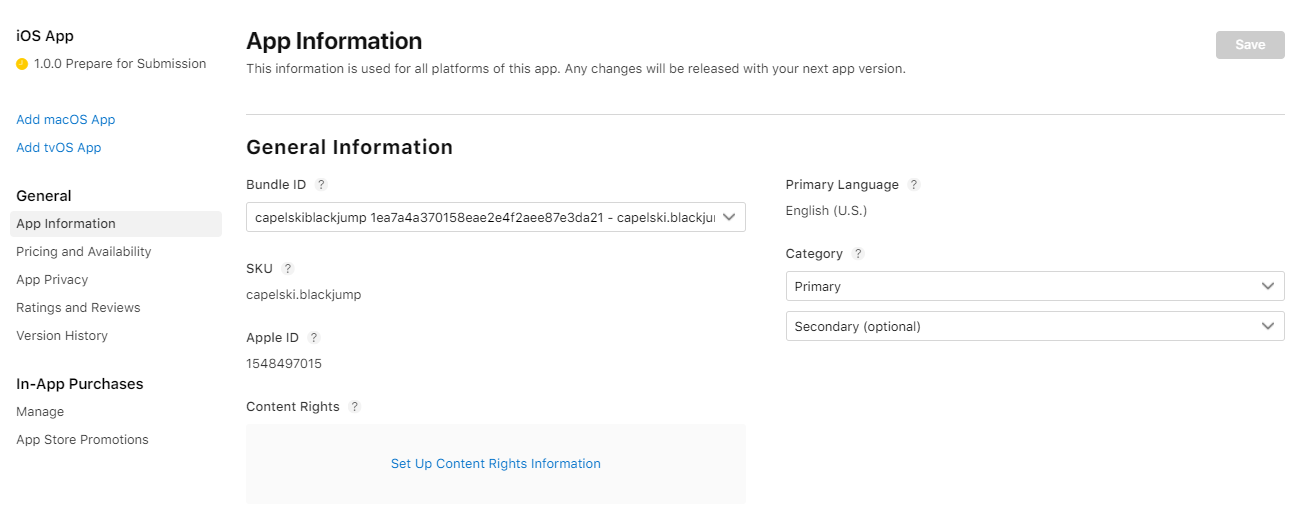Open the Secondary (optional) category dropdown
The height and width of the screenshot is (522, 1307).
click(x=1034, y=326)
